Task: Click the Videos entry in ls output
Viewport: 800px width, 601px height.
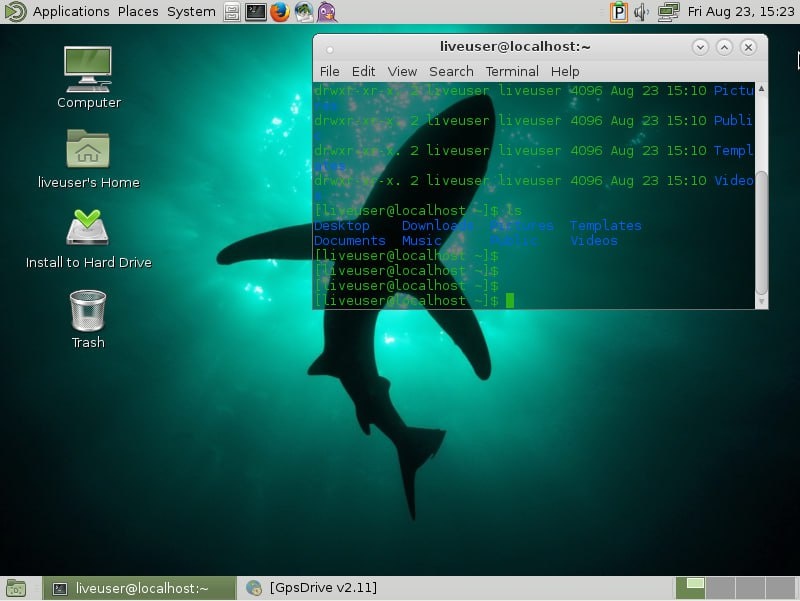Action: click(594, 240)
